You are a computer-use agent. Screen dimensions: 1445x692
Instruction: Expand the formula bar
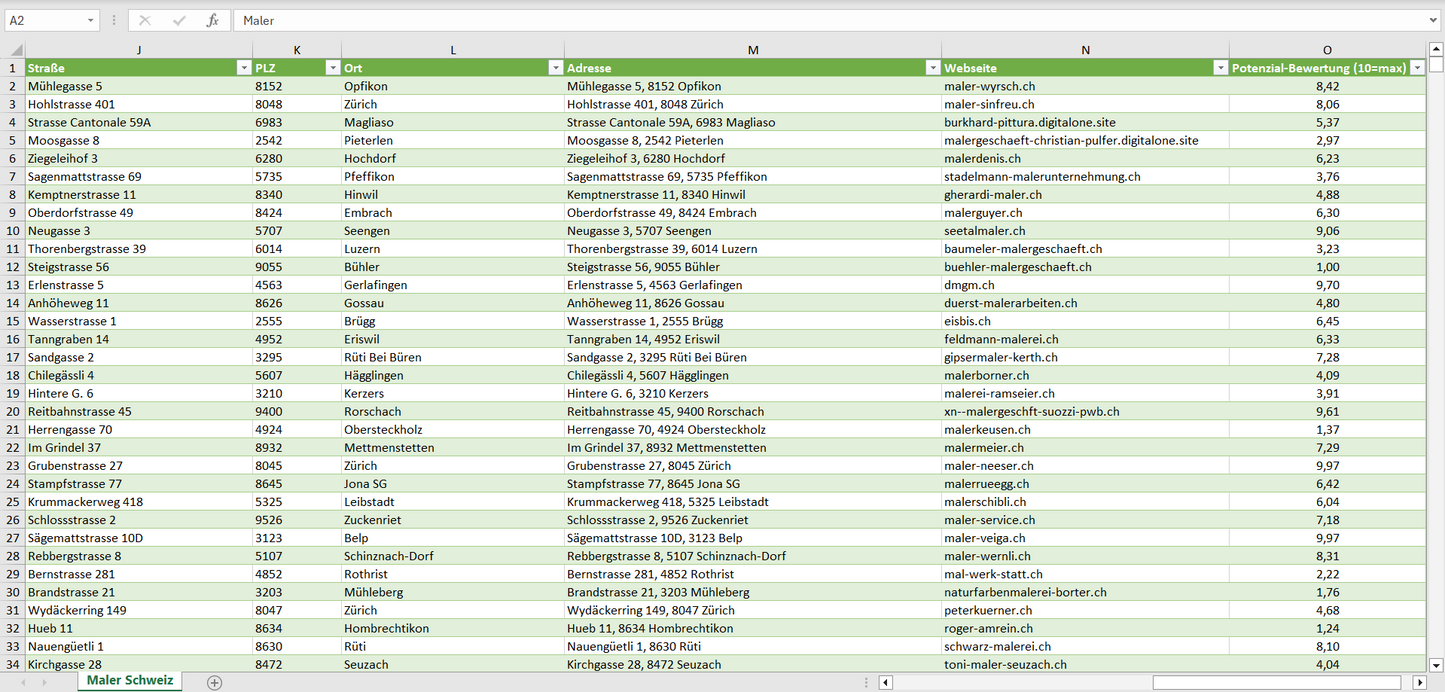coord(1434,20)
